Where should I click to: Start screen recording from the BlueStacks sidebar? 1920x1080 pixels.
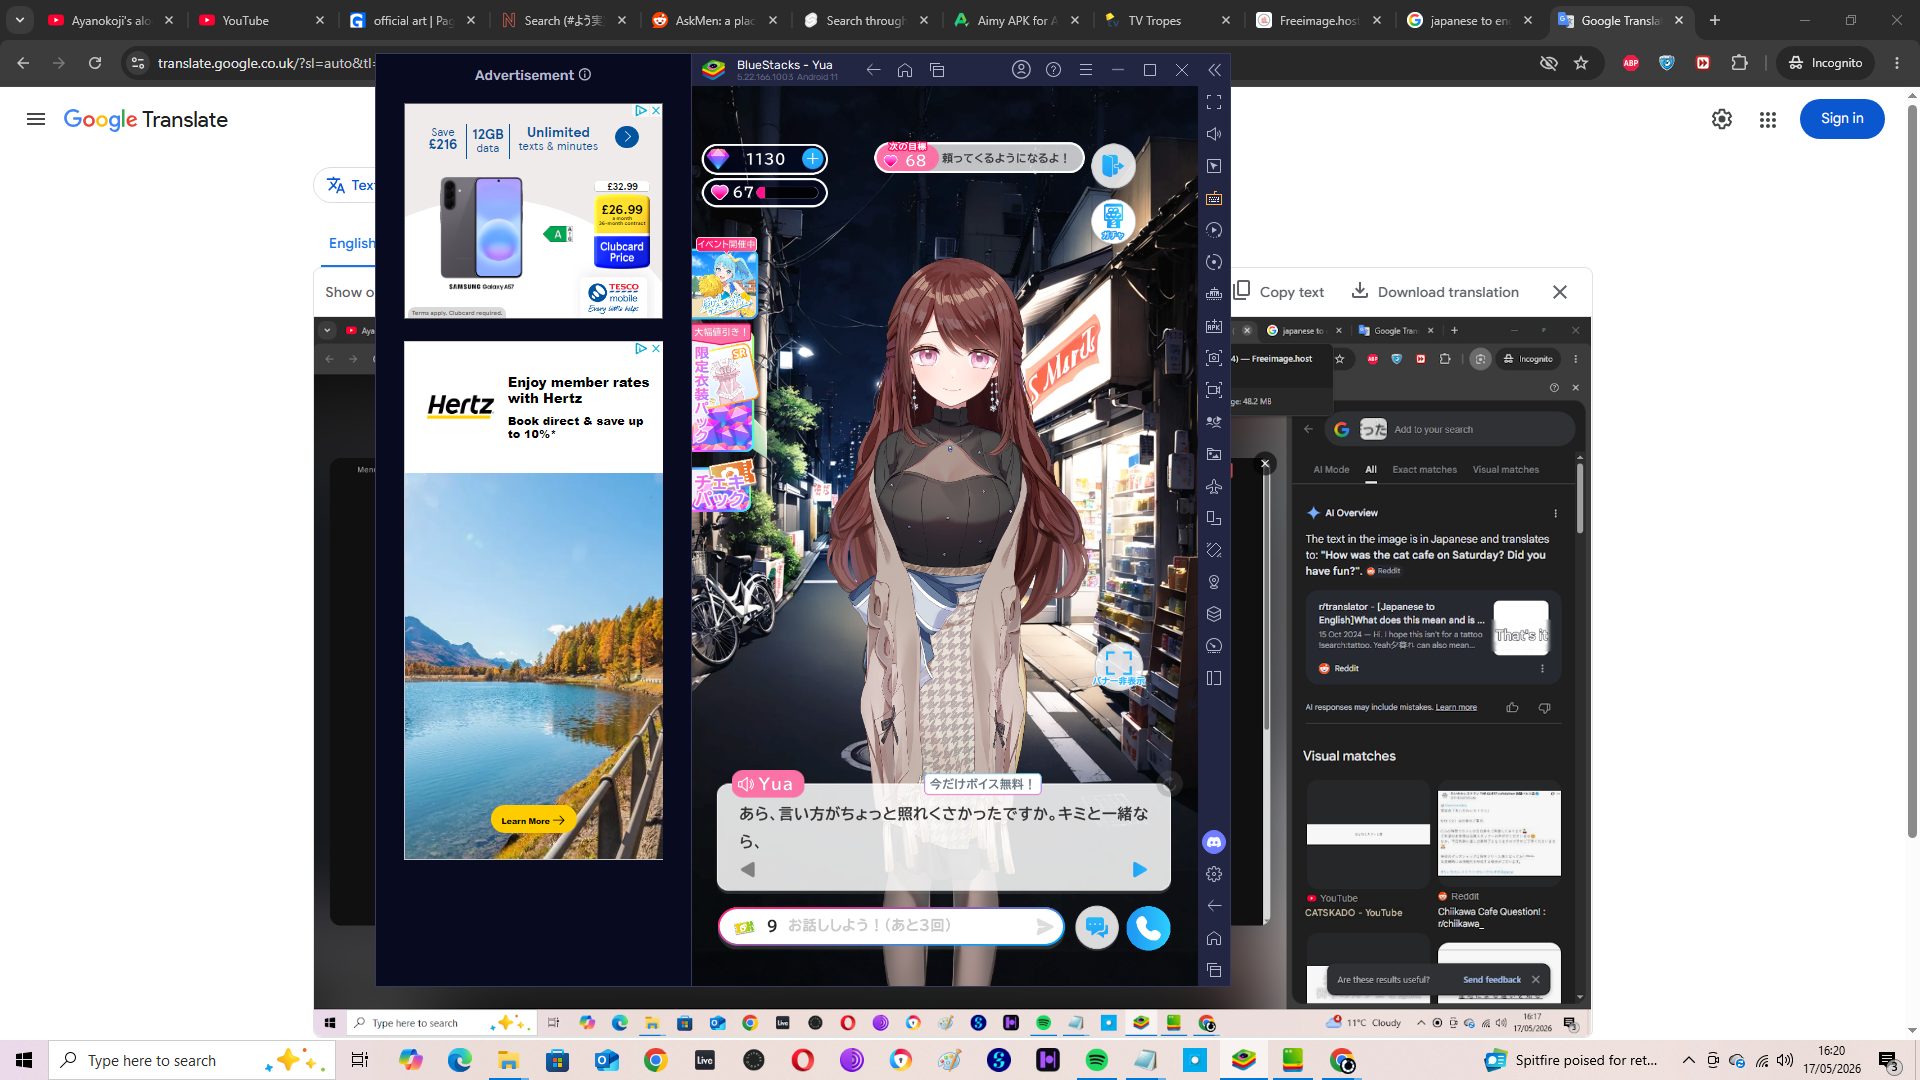[1214, 390]
